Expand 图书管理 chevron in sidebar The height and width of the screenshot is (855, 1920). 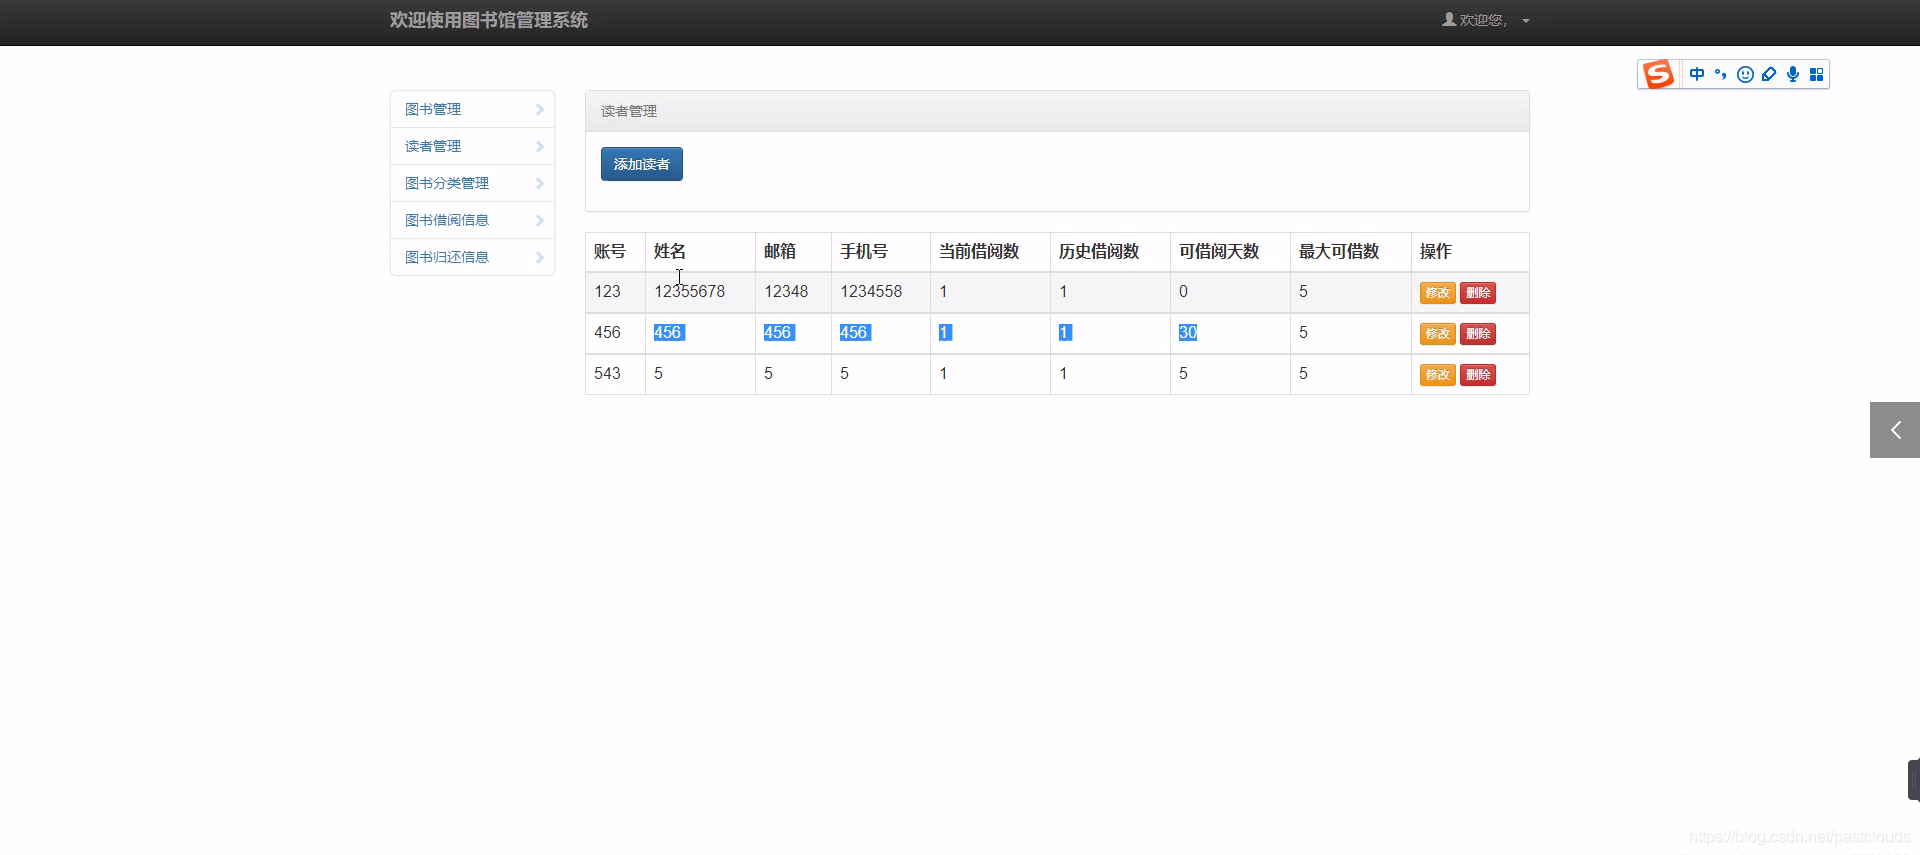tap(539, 109)
